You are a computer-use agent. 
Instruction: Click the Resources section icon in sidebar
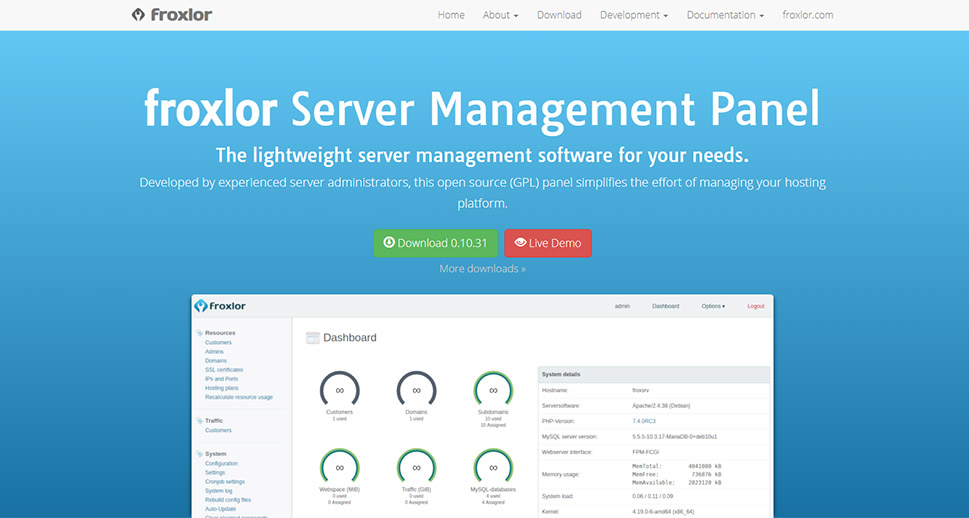click(199, 333)
